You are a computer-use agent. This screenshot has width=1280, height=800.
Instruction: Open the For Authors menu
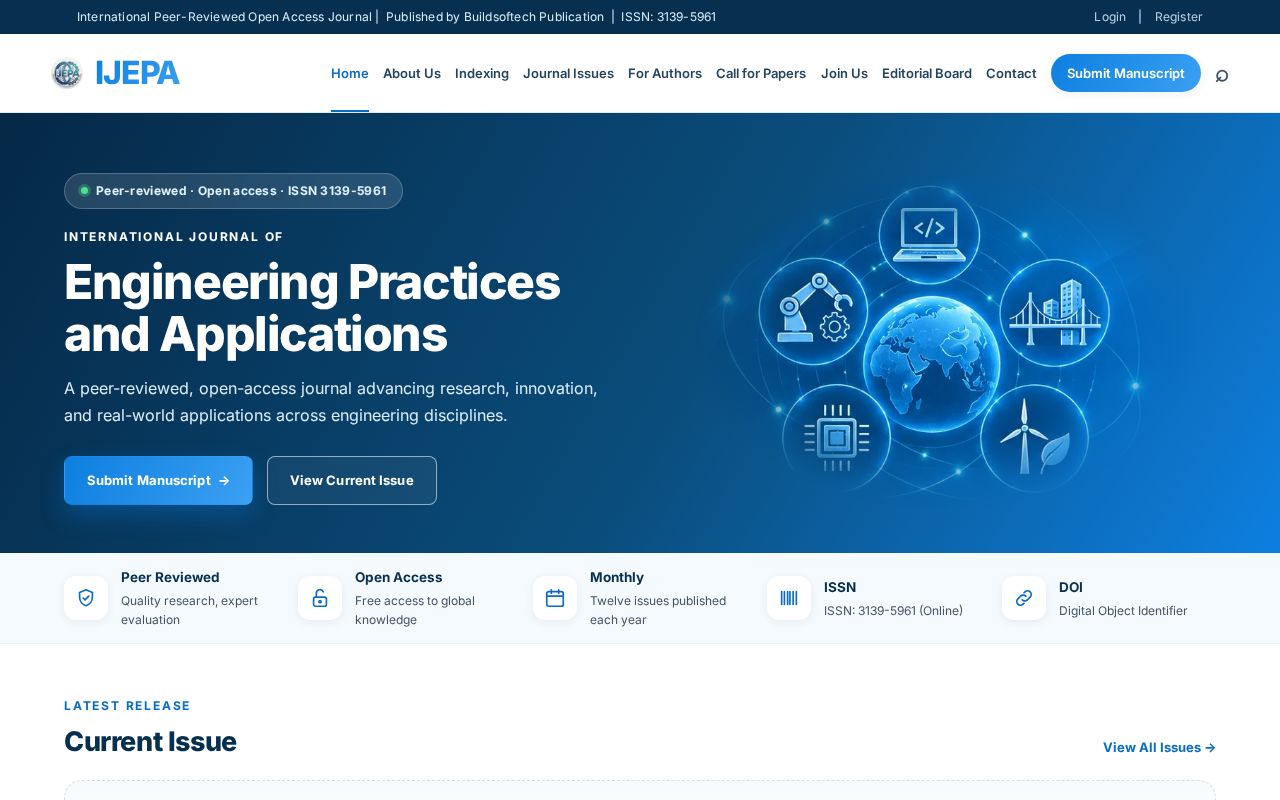click(665, 73)
